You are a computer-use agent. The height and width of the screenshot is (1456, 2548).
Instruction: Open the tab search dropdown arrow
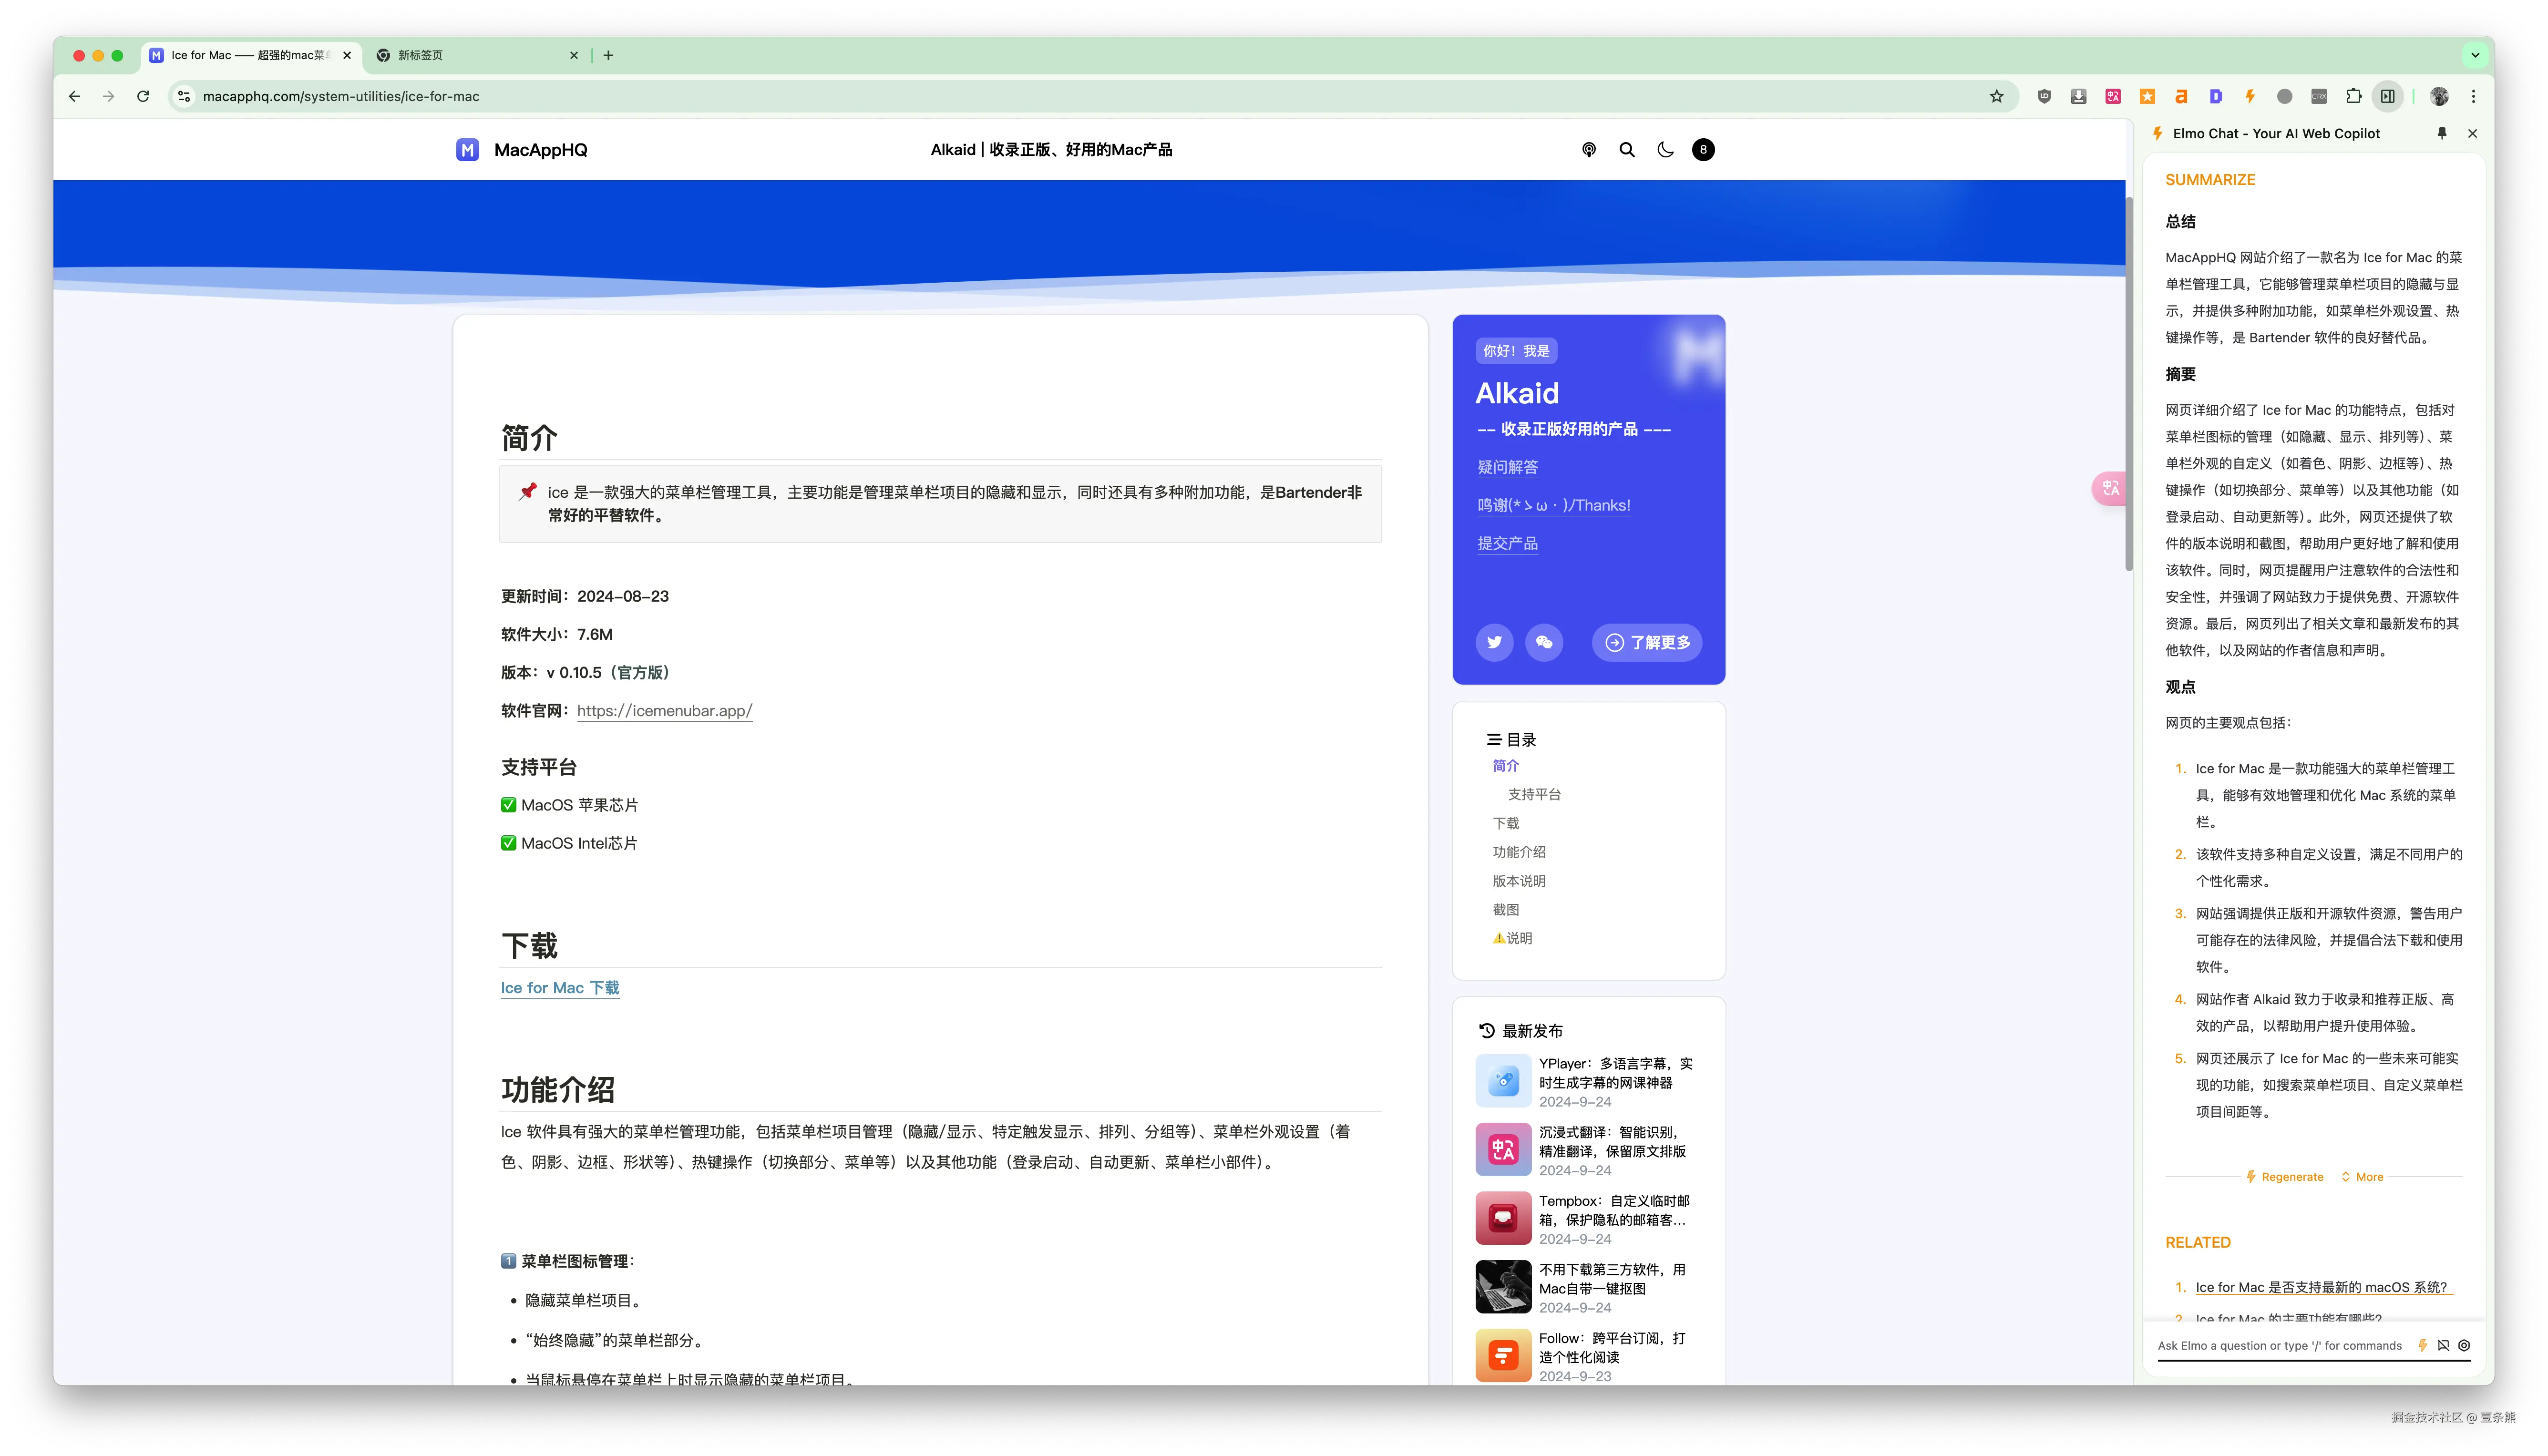tap(2475, 55)
